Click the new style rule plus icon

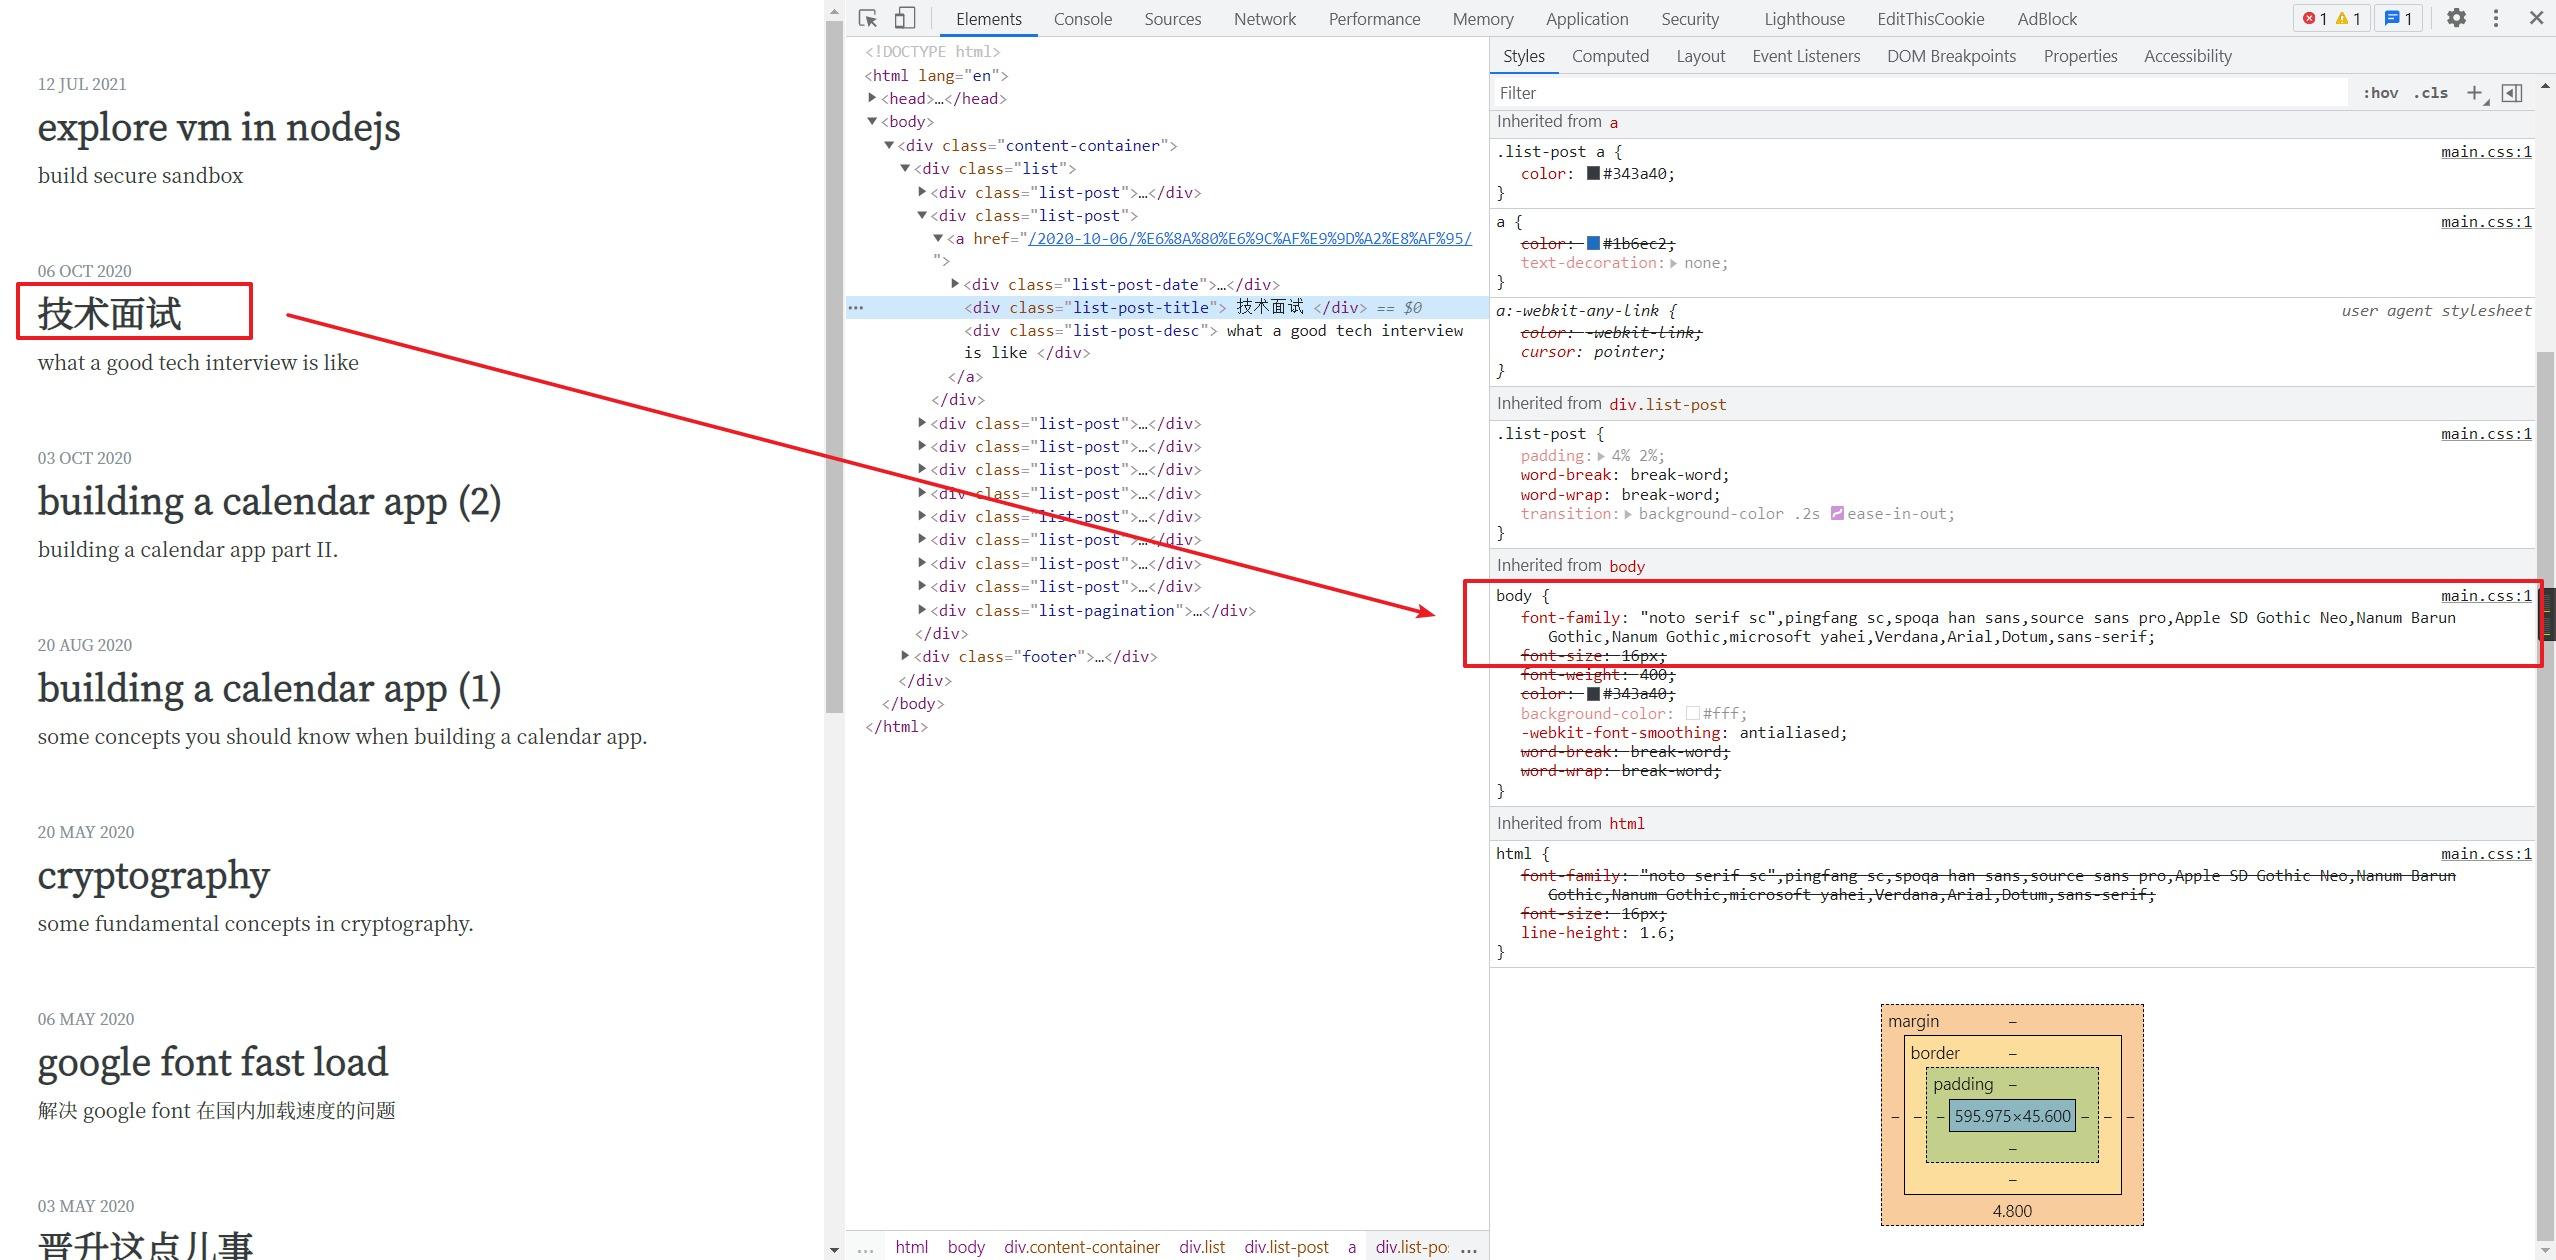coord(2474,93)
